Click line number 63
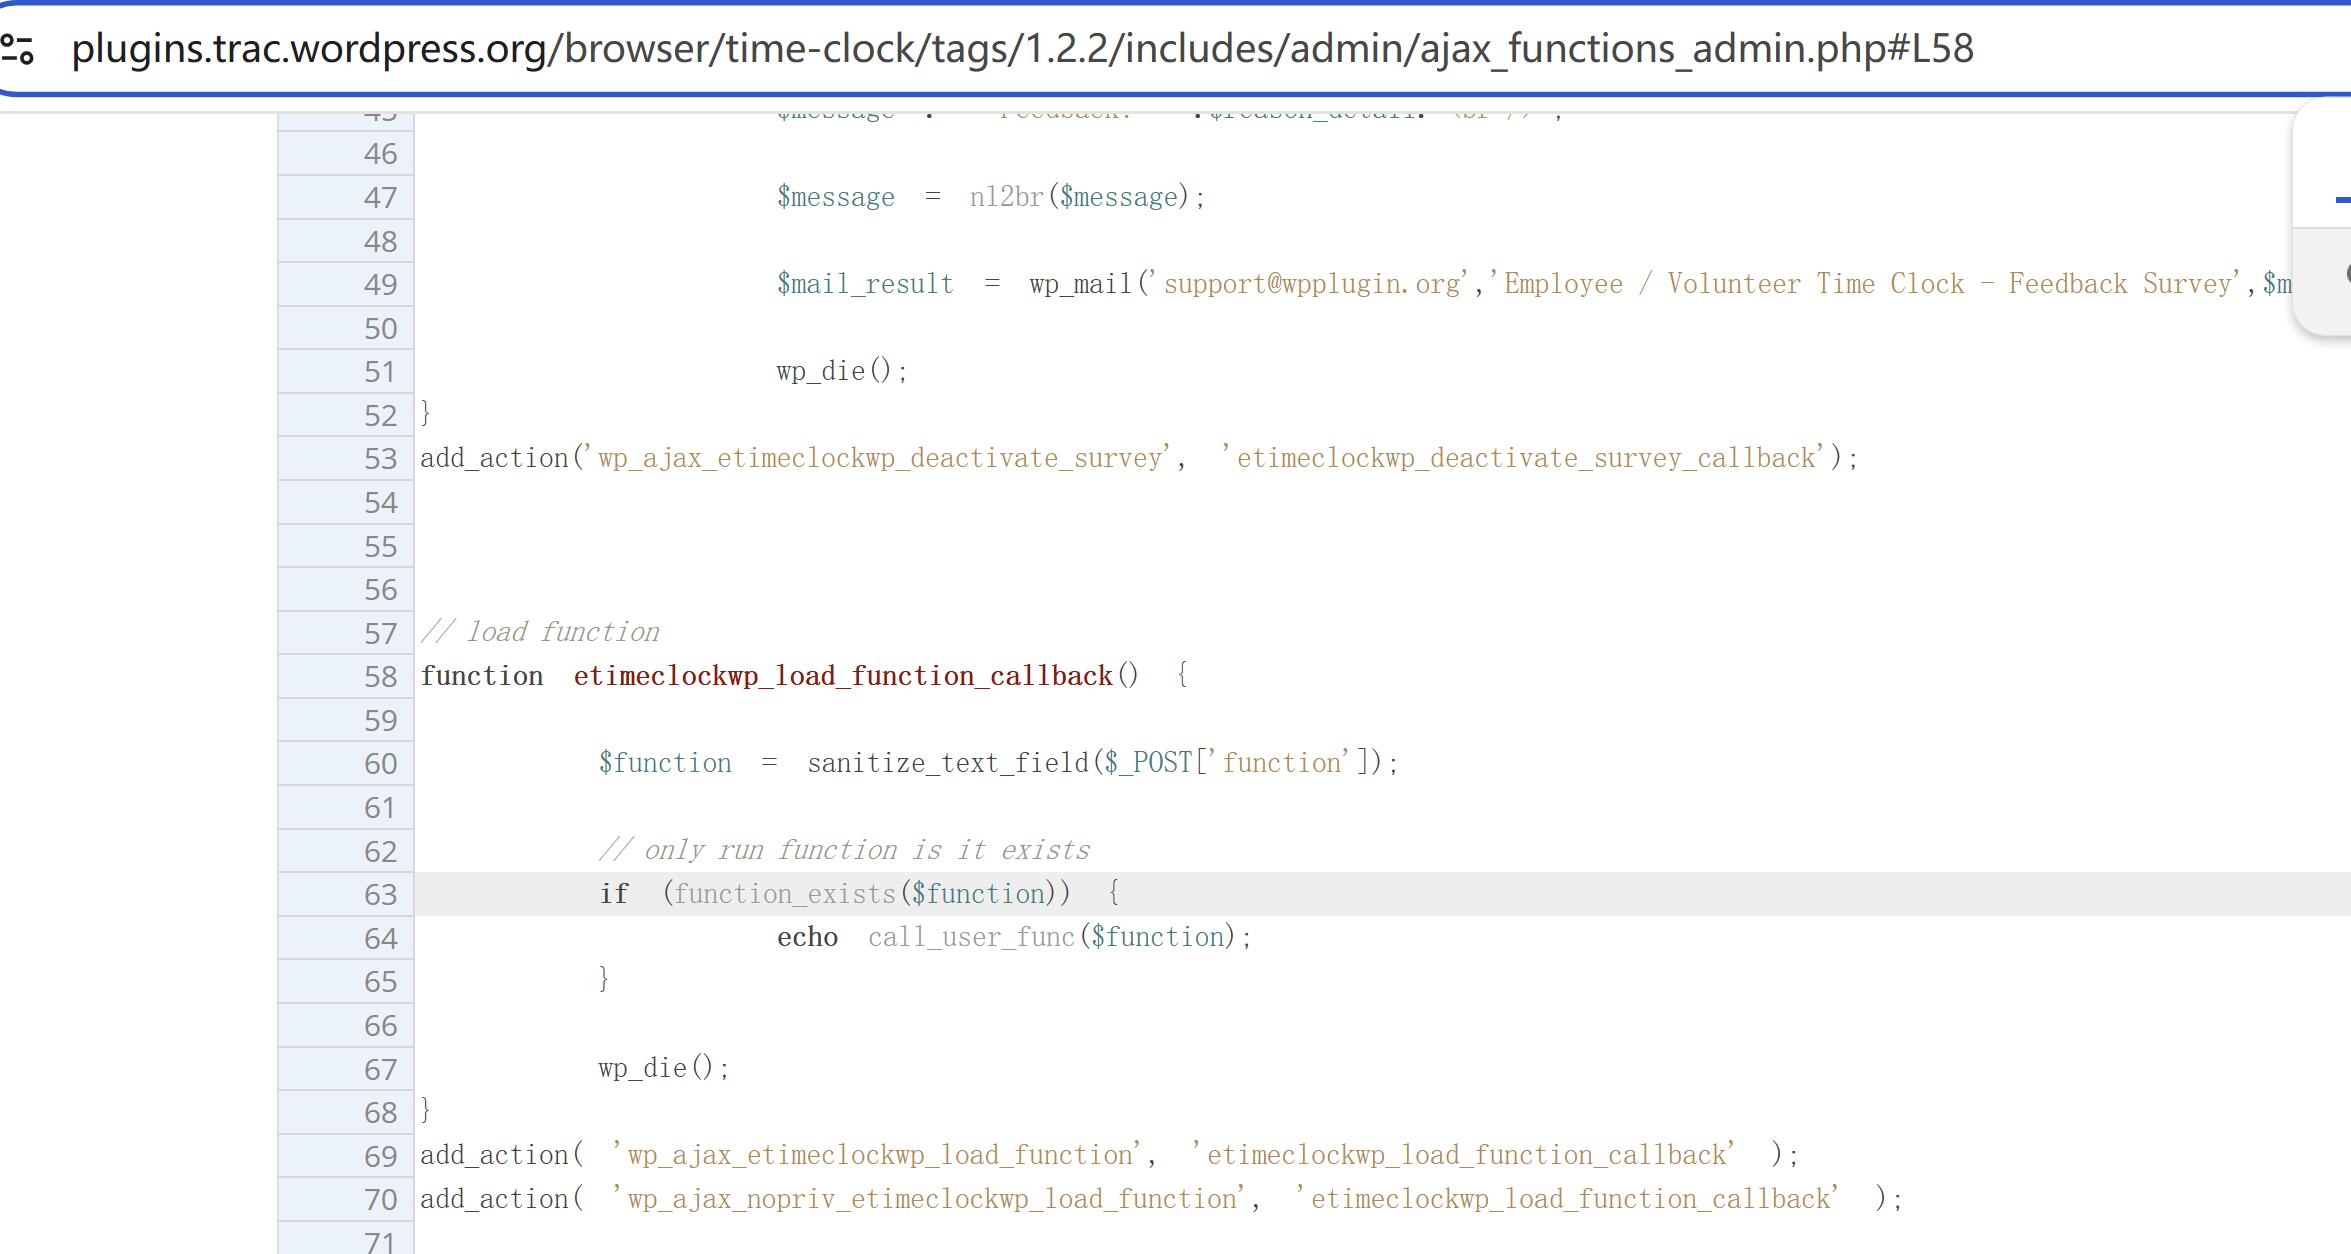The image size is (2351, 1254). pos(380,895)
